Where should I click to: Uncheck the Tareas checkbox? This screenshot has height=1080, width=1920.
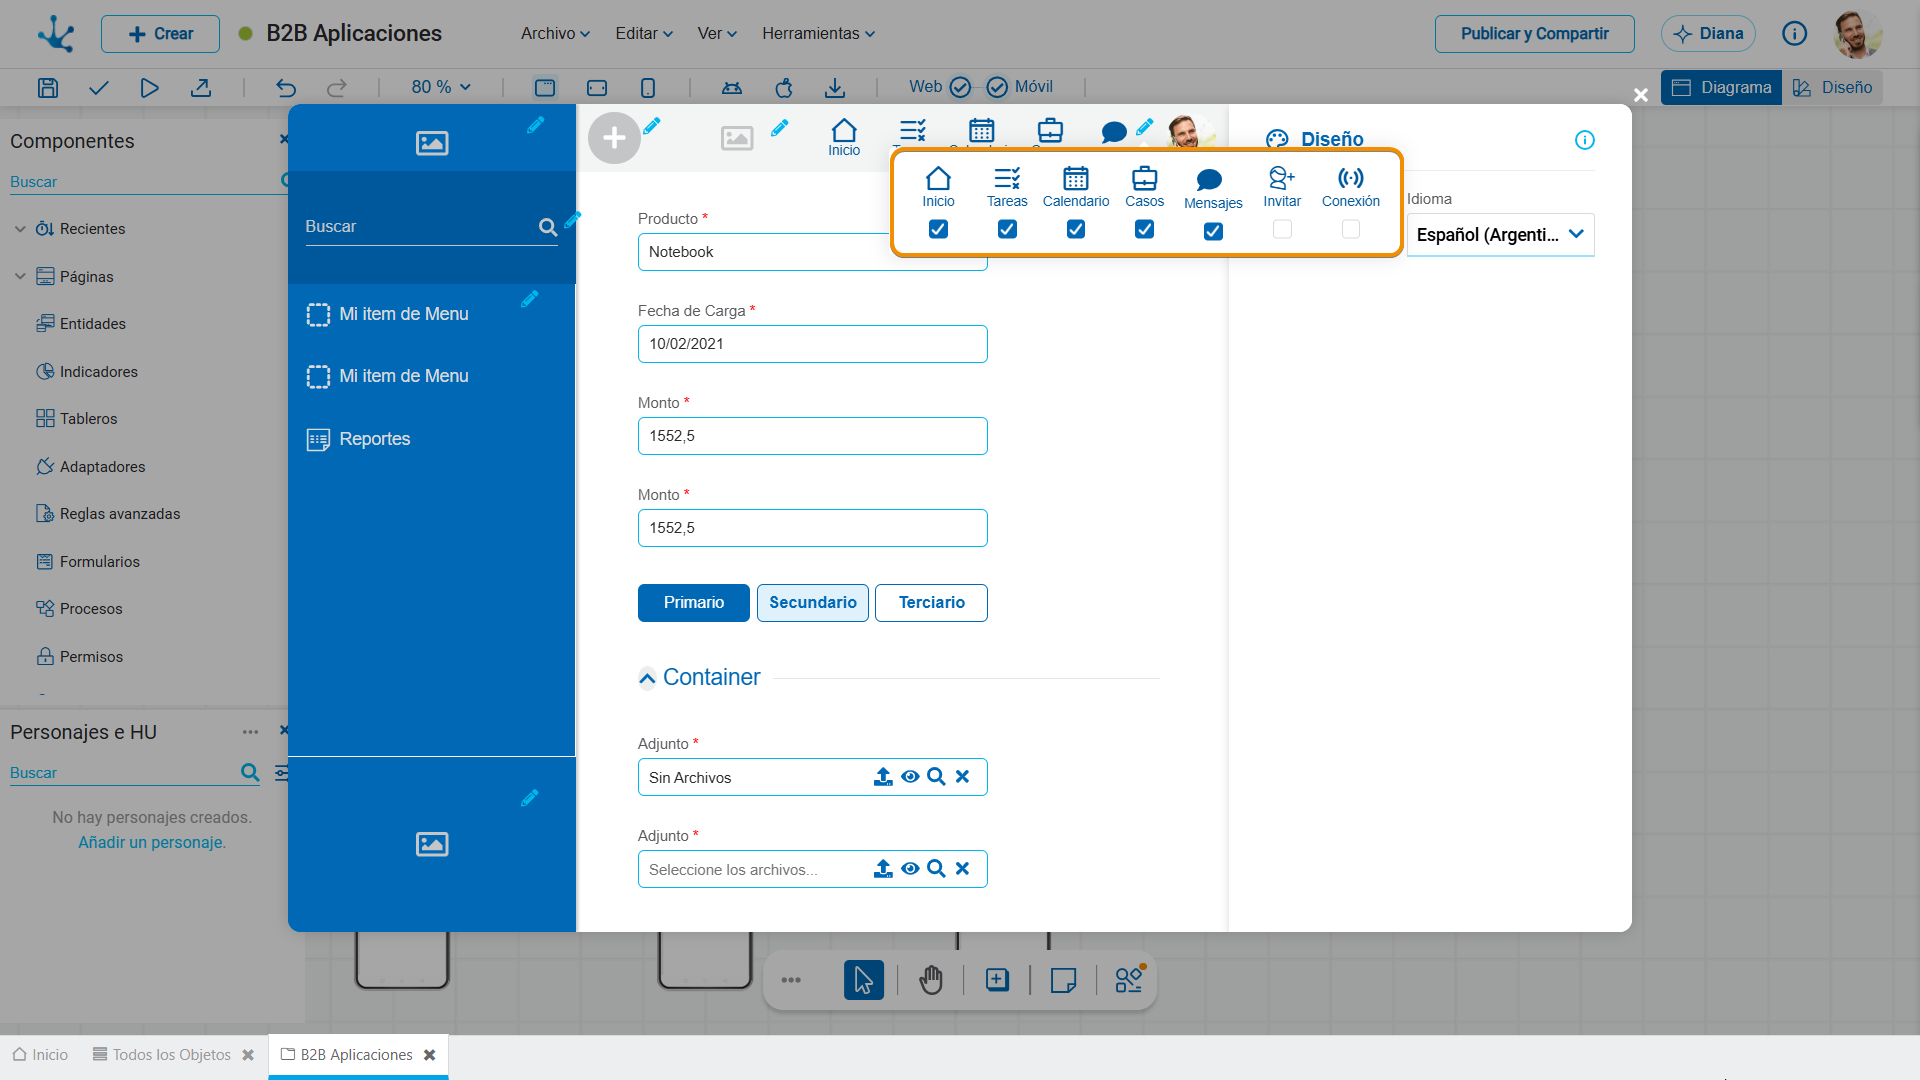1007,230
